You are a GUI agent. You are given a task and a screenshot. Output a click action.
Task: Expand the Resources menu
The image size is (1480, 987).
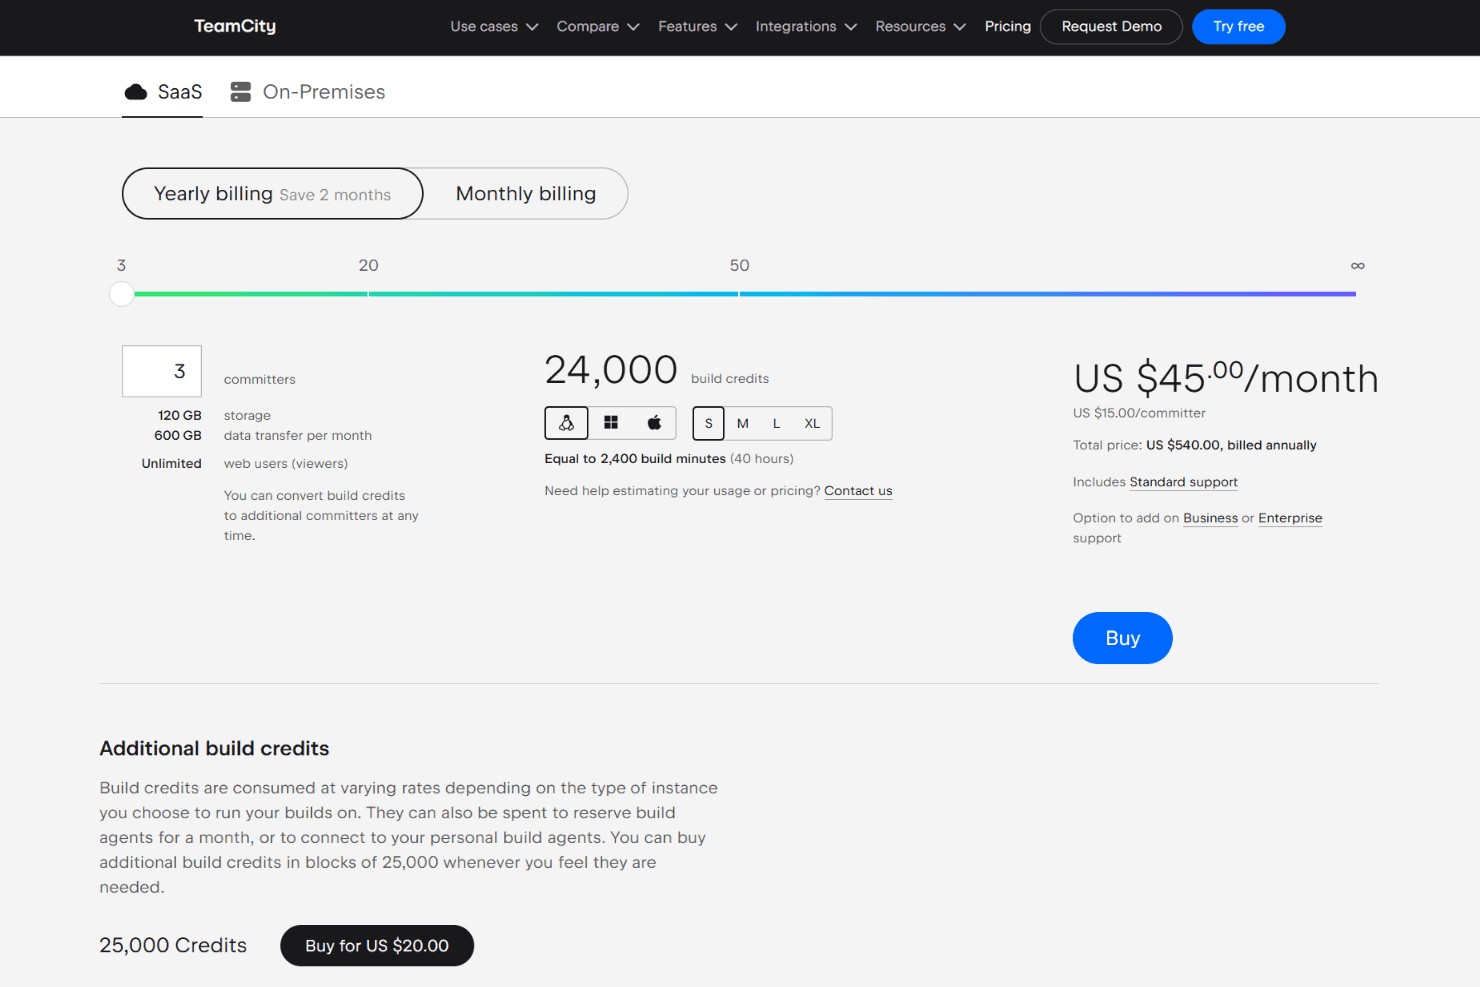coord(920,27)
